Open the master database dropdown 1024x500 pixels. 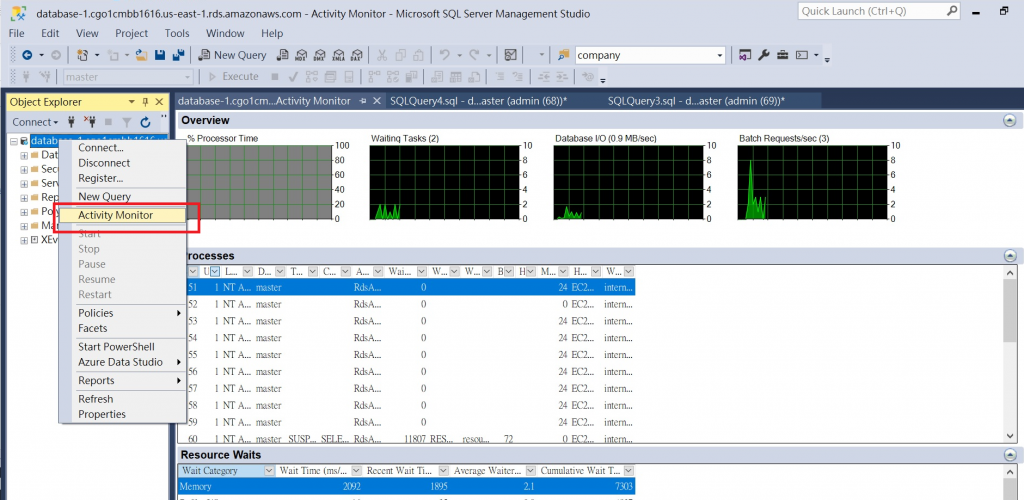coord(187,77)
